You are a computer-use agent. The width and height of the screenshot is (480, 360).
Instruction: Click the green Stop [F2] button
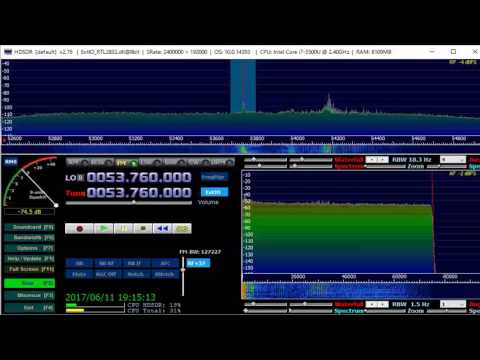30,283
